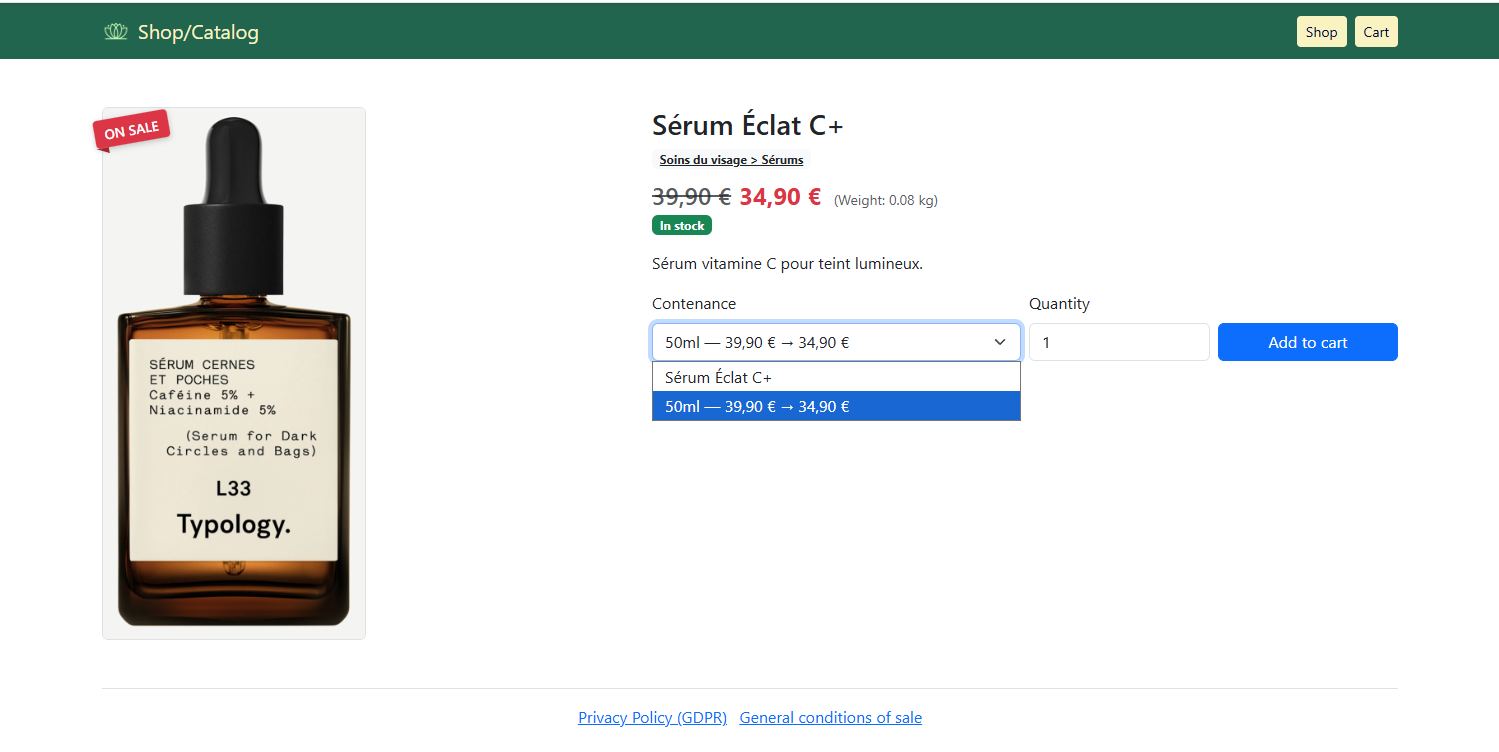Screen dimensions: 1499x752
Task: Click the serum bottle product image
Action: pyautogui.click(x=234, y=373)
